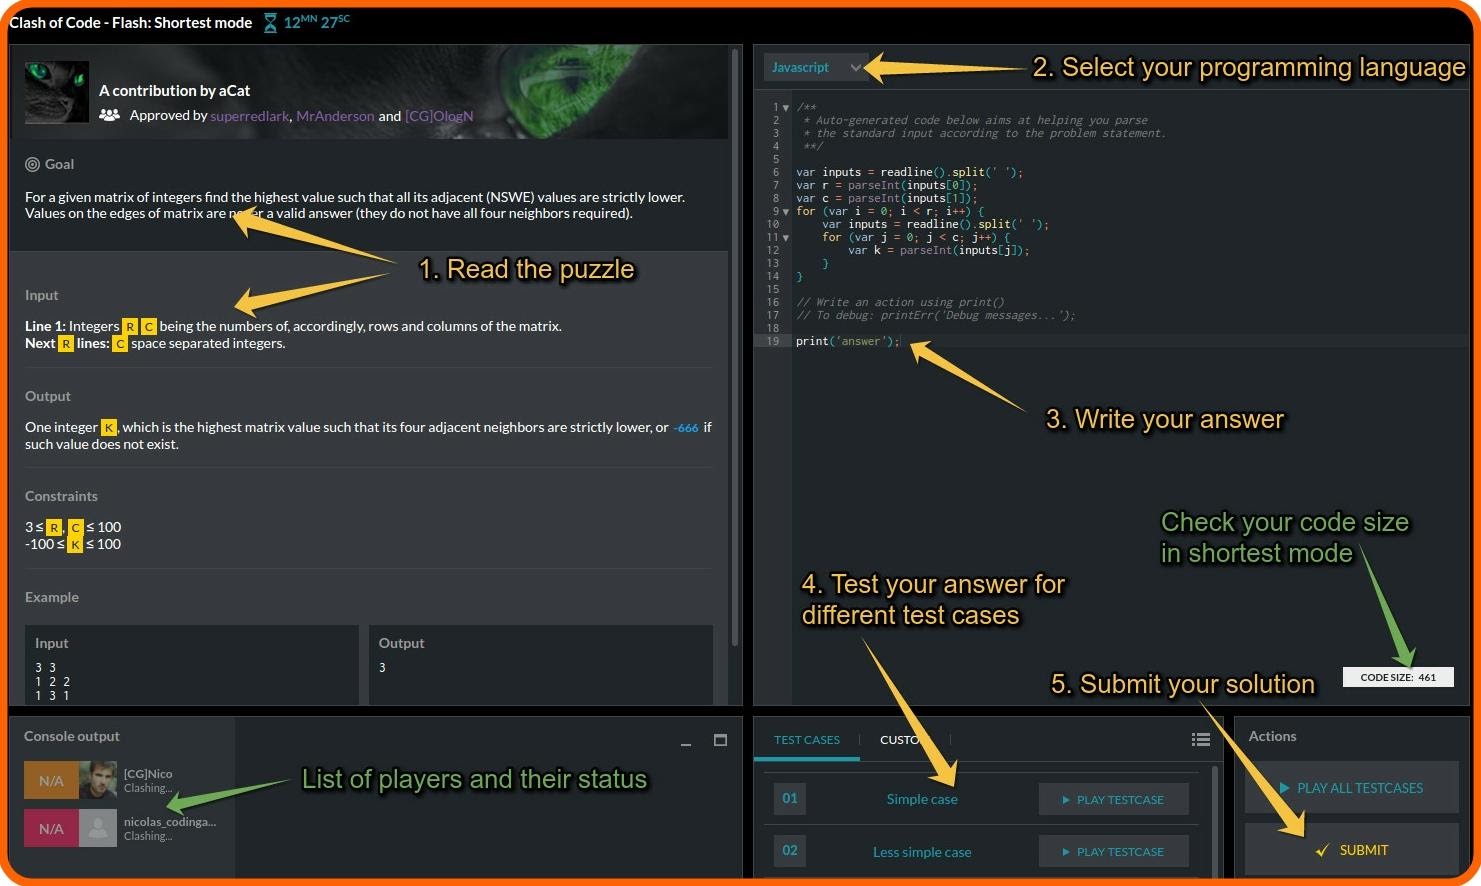Open [CG]Nico player avatar

98,781
